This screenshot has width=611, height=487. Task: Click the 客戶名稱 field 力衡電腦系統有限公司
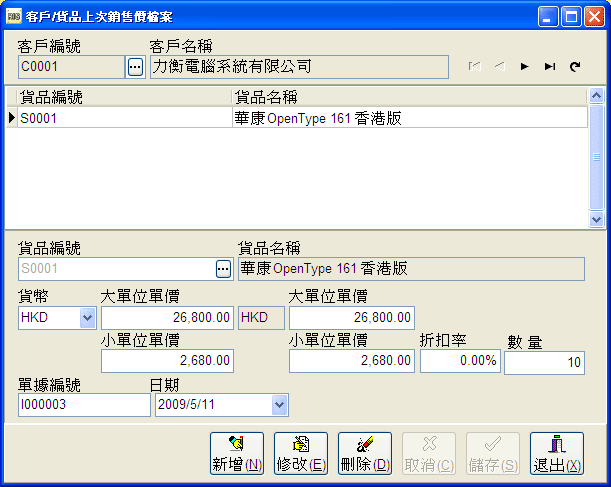tap(299, 67)
